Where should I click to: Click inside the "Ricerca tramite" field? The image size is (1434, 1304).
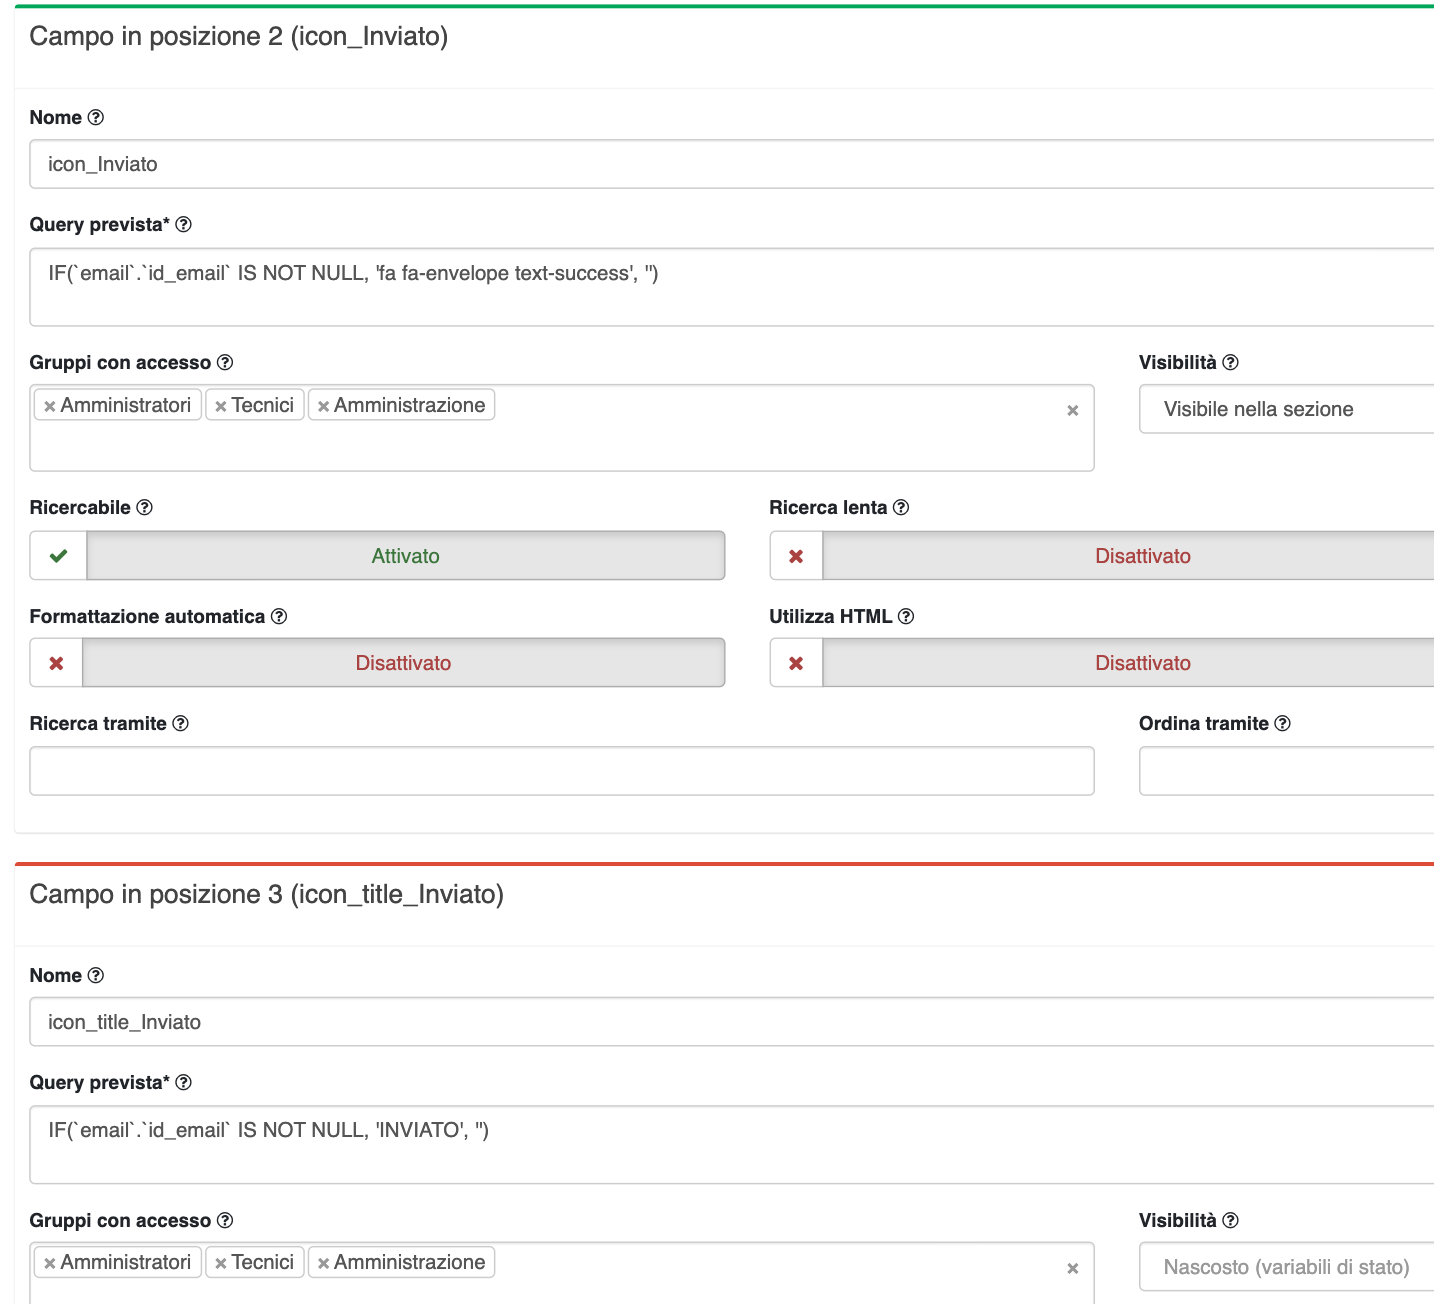point(560,770)
